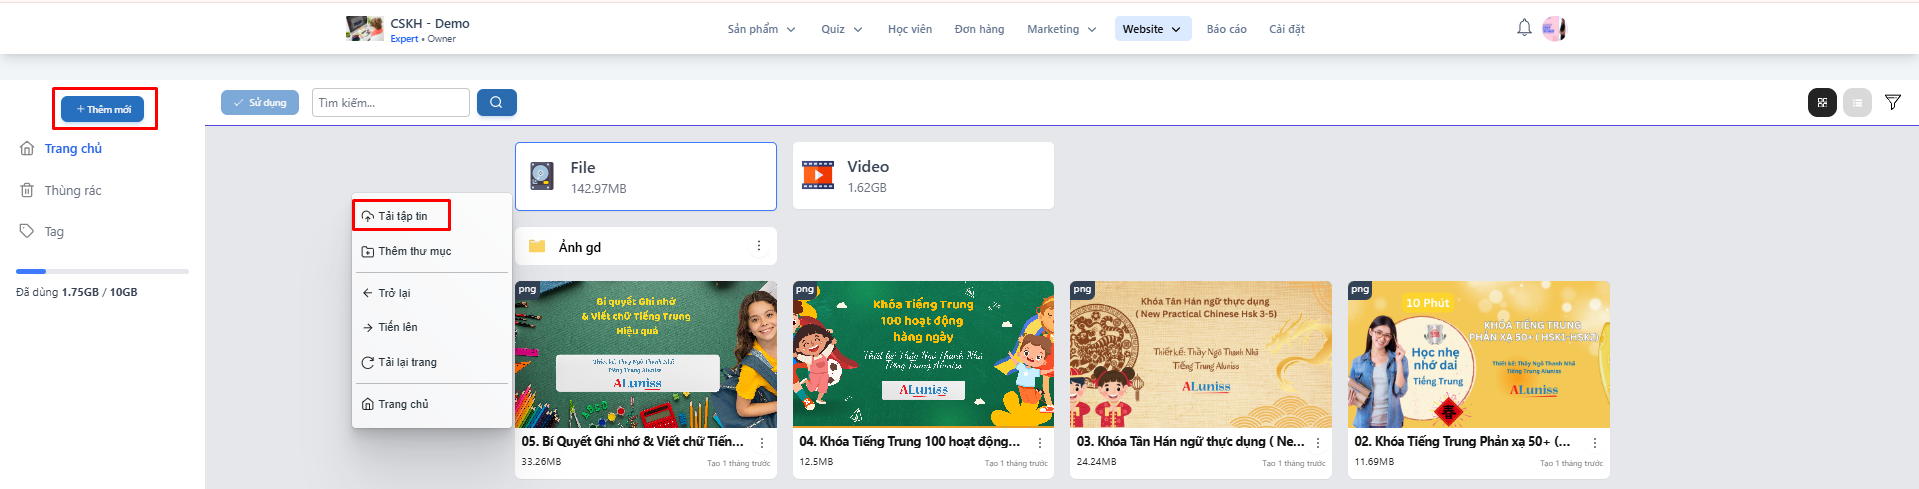Click the 12.5MB file size text

[x=816, y=462]
